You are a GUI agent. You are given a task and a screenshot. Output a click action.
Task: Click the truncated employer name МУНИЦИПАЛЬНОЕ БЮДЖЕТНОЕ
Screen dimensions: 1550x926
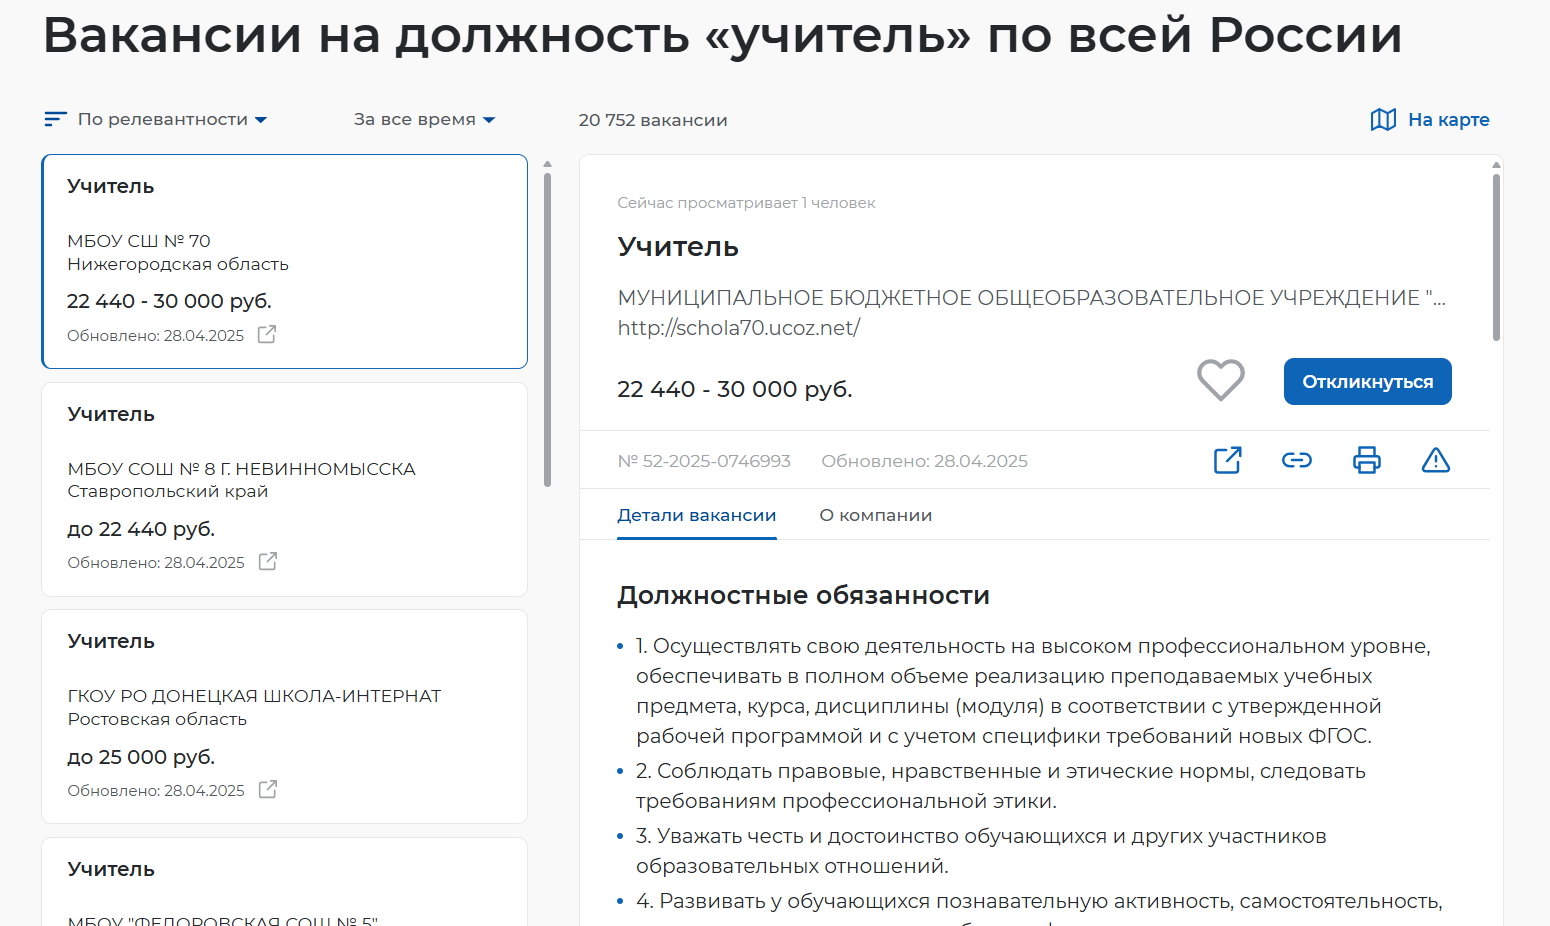1031,298
